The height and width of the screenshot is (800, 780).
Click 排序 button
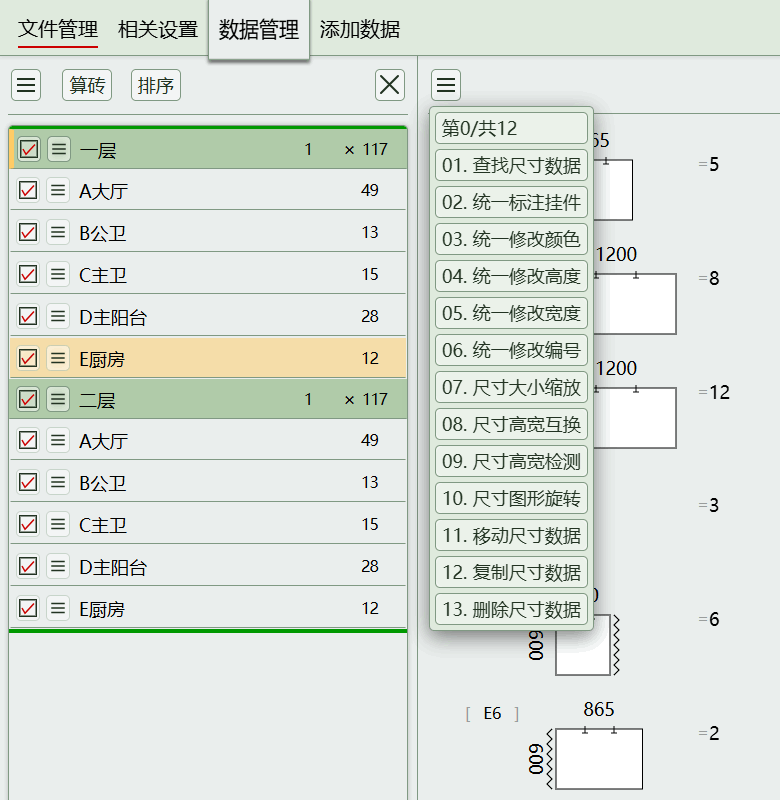pyautogui.click(x=156, y=85)
